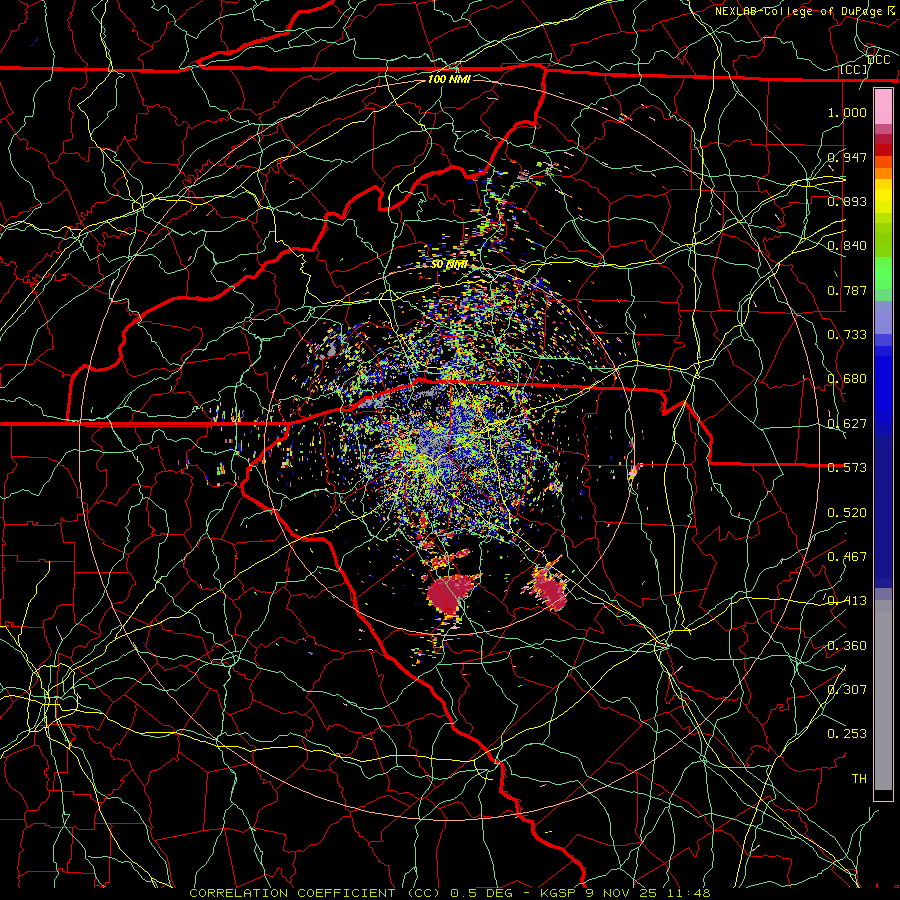Image resolution: width=900 pixels, height=900 pixels.
Task: Click the 0.573 scale value
Action: pyautogui.click(x=847, y=468)
